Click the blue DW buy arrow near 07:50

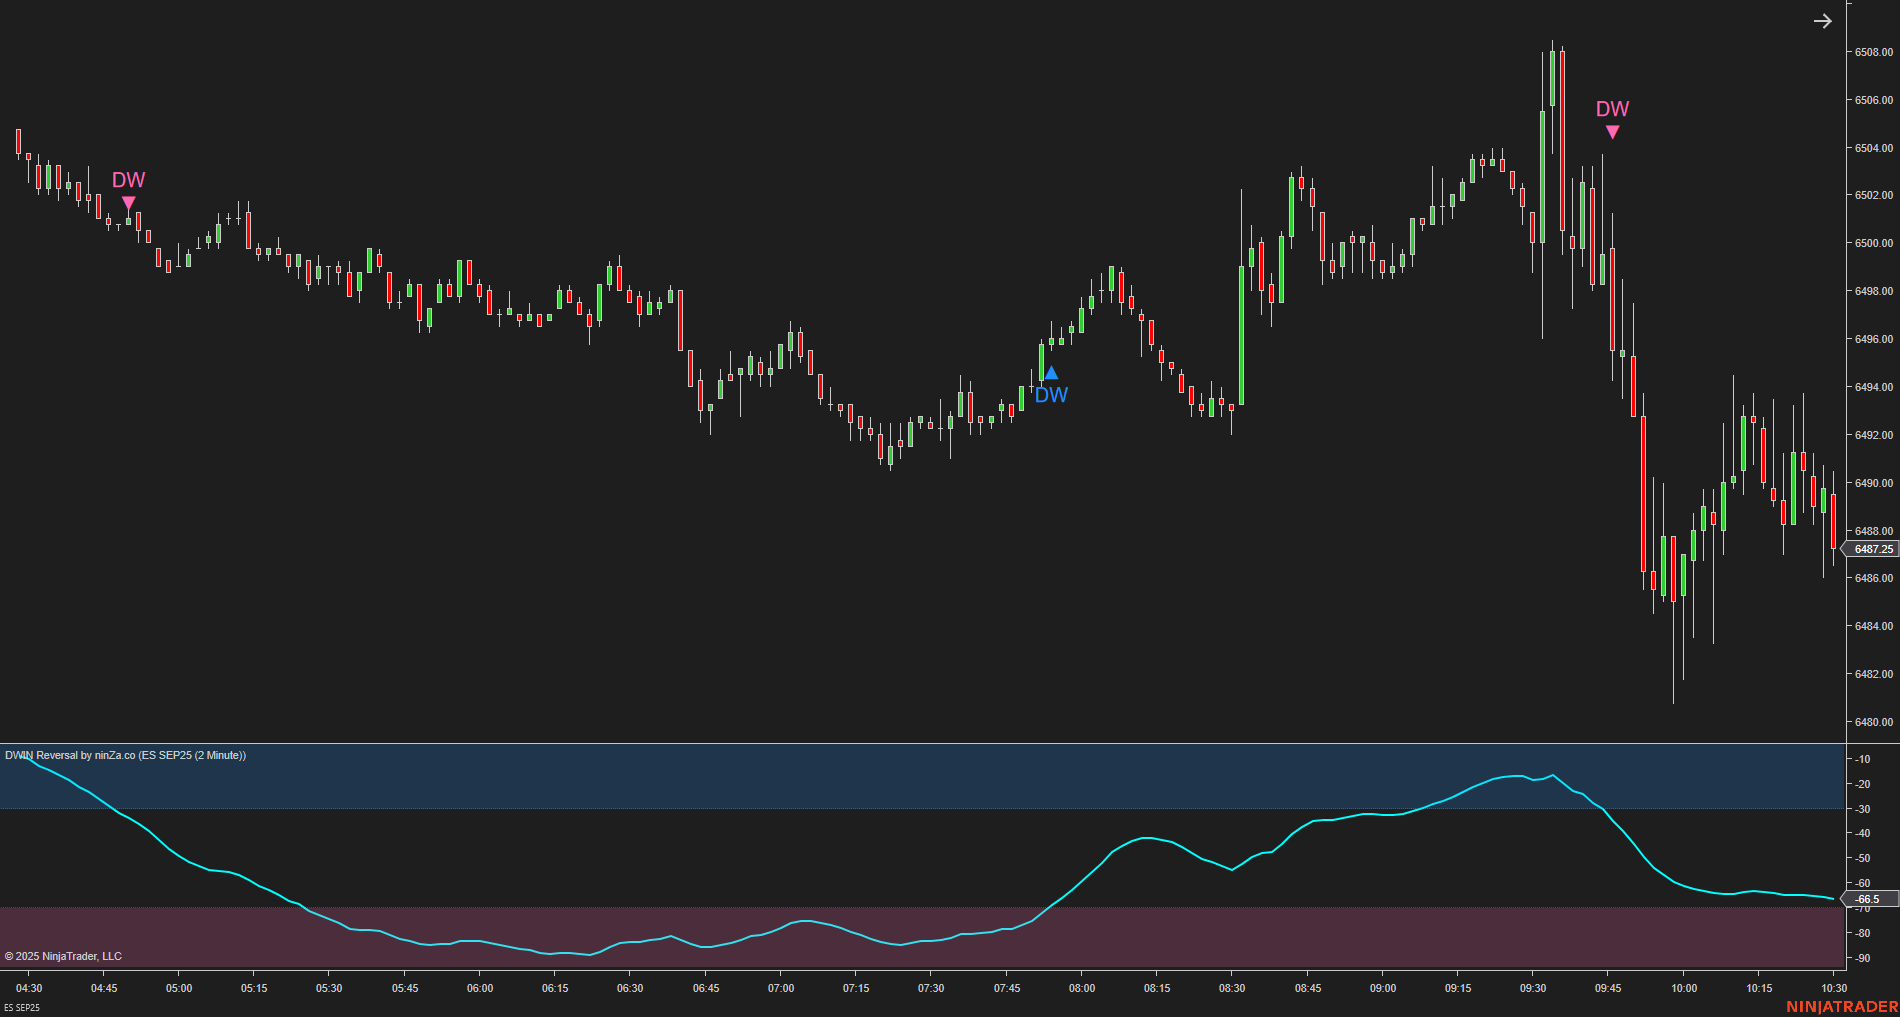coord(1050,372)
